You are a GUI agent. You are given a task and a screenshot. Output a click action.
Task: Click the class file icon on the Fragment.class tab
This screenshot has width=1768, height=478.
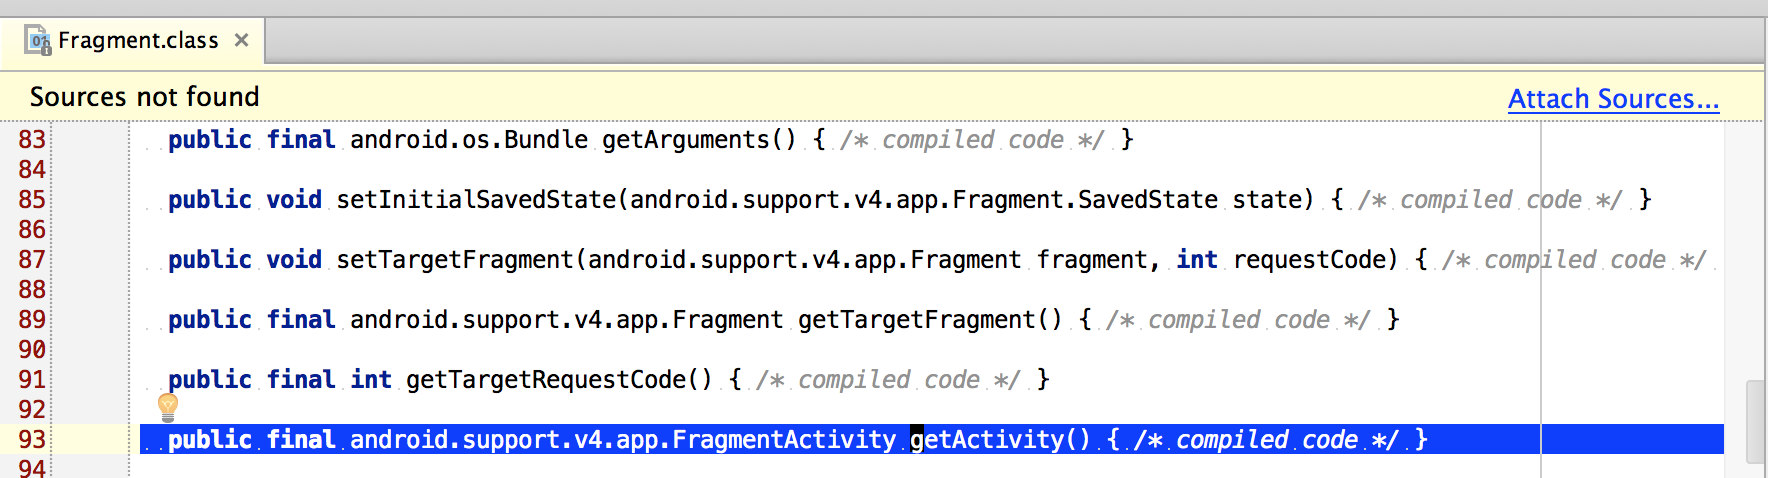pyautogui.click(x=38, y=41)
